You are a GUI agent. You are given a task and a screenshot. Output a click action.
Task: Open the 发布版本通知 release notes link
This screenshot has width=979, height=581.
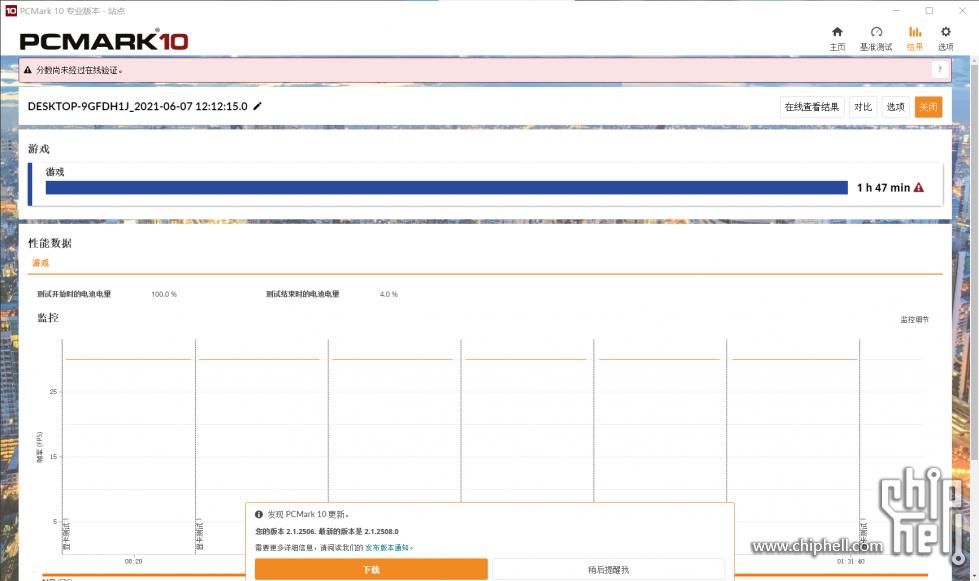pos(388,548)
